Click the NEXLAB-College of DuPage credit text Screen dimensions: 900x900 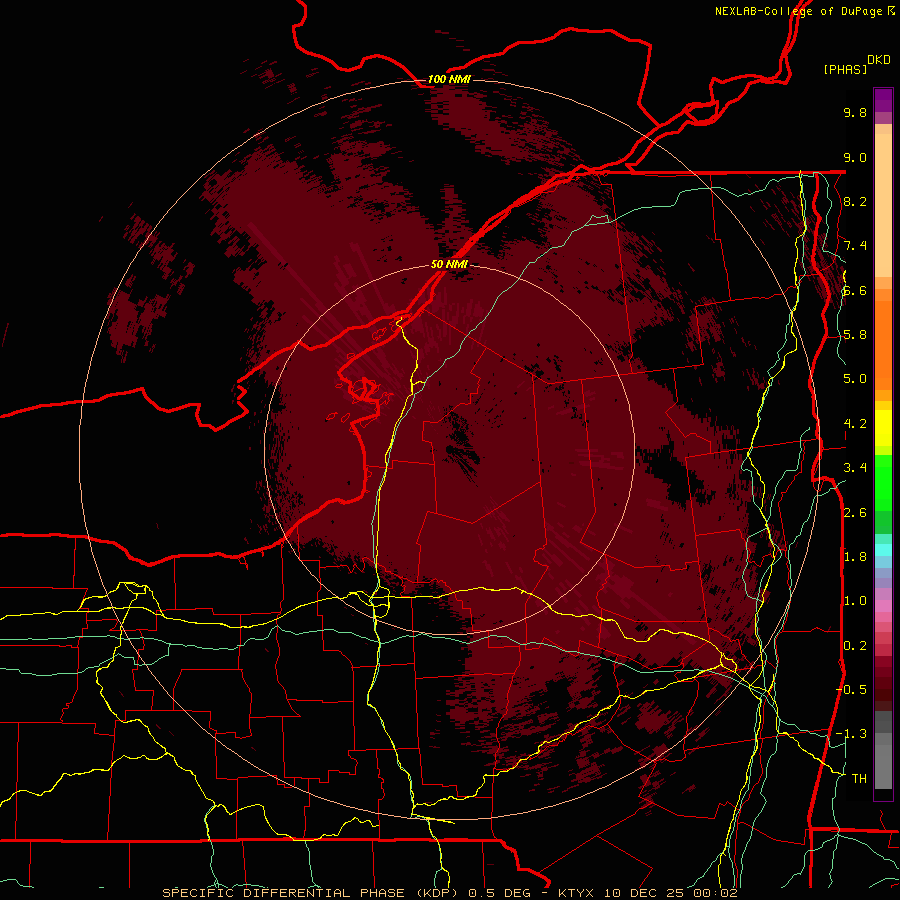(x=804, y=11)
